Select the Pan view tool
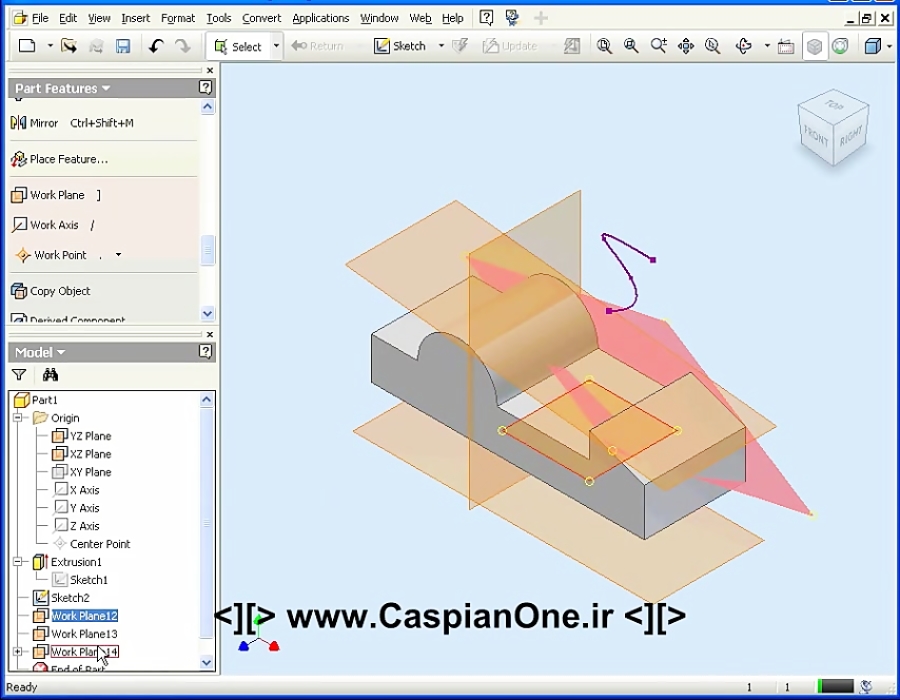 pos(687,45)
